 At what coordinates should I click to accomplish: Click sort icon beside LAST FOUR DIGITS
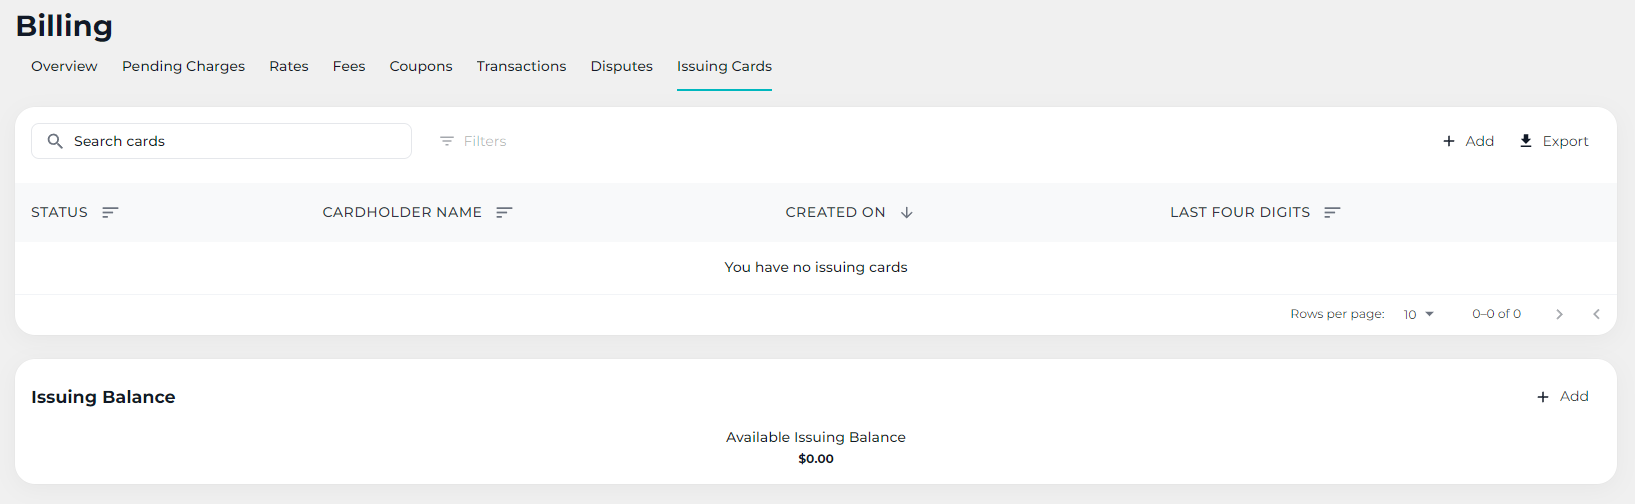[1331, 212]
